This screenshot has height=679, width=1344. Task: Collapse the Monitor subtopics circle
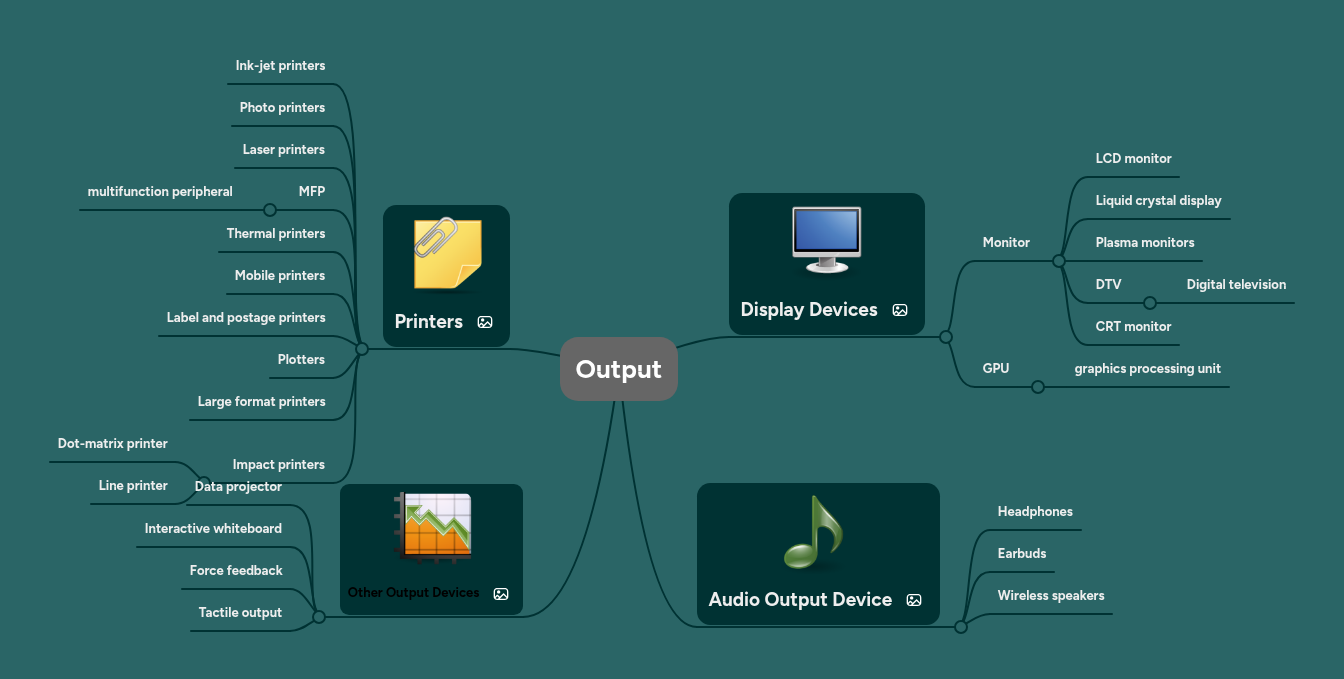pos(1059,261)
